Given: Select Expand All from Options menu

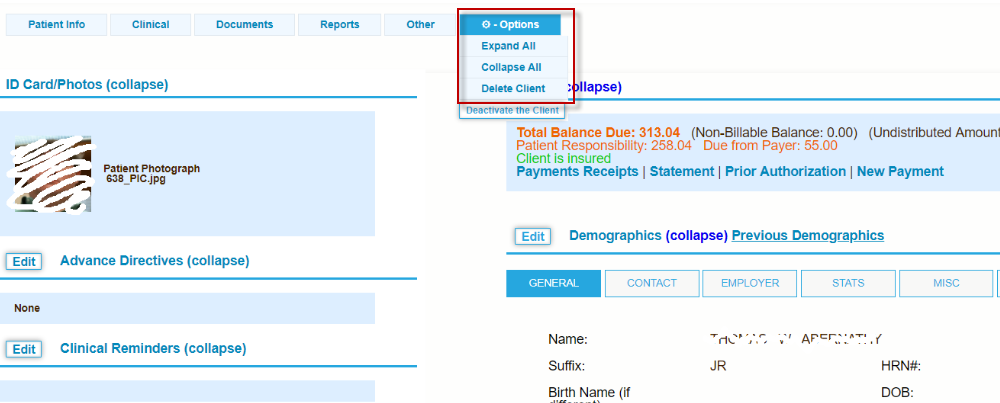Looking at the screenshot, I should point(507,46).
